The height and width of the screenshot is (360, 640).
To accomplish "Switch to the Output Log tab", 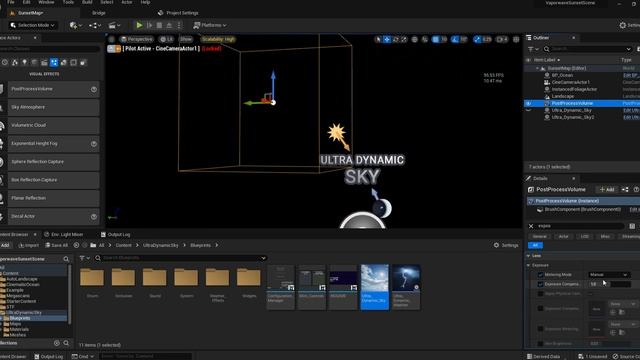I will click(116, 235).
